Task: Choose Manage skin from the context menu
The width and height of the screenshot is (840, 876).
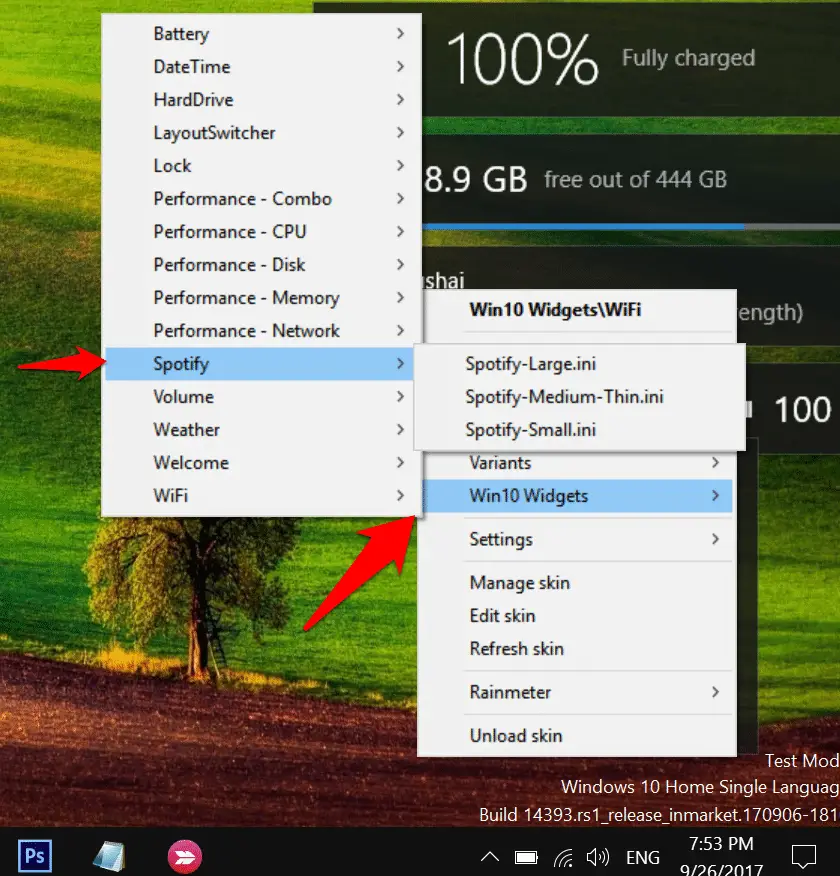Action: click(577, 583)
